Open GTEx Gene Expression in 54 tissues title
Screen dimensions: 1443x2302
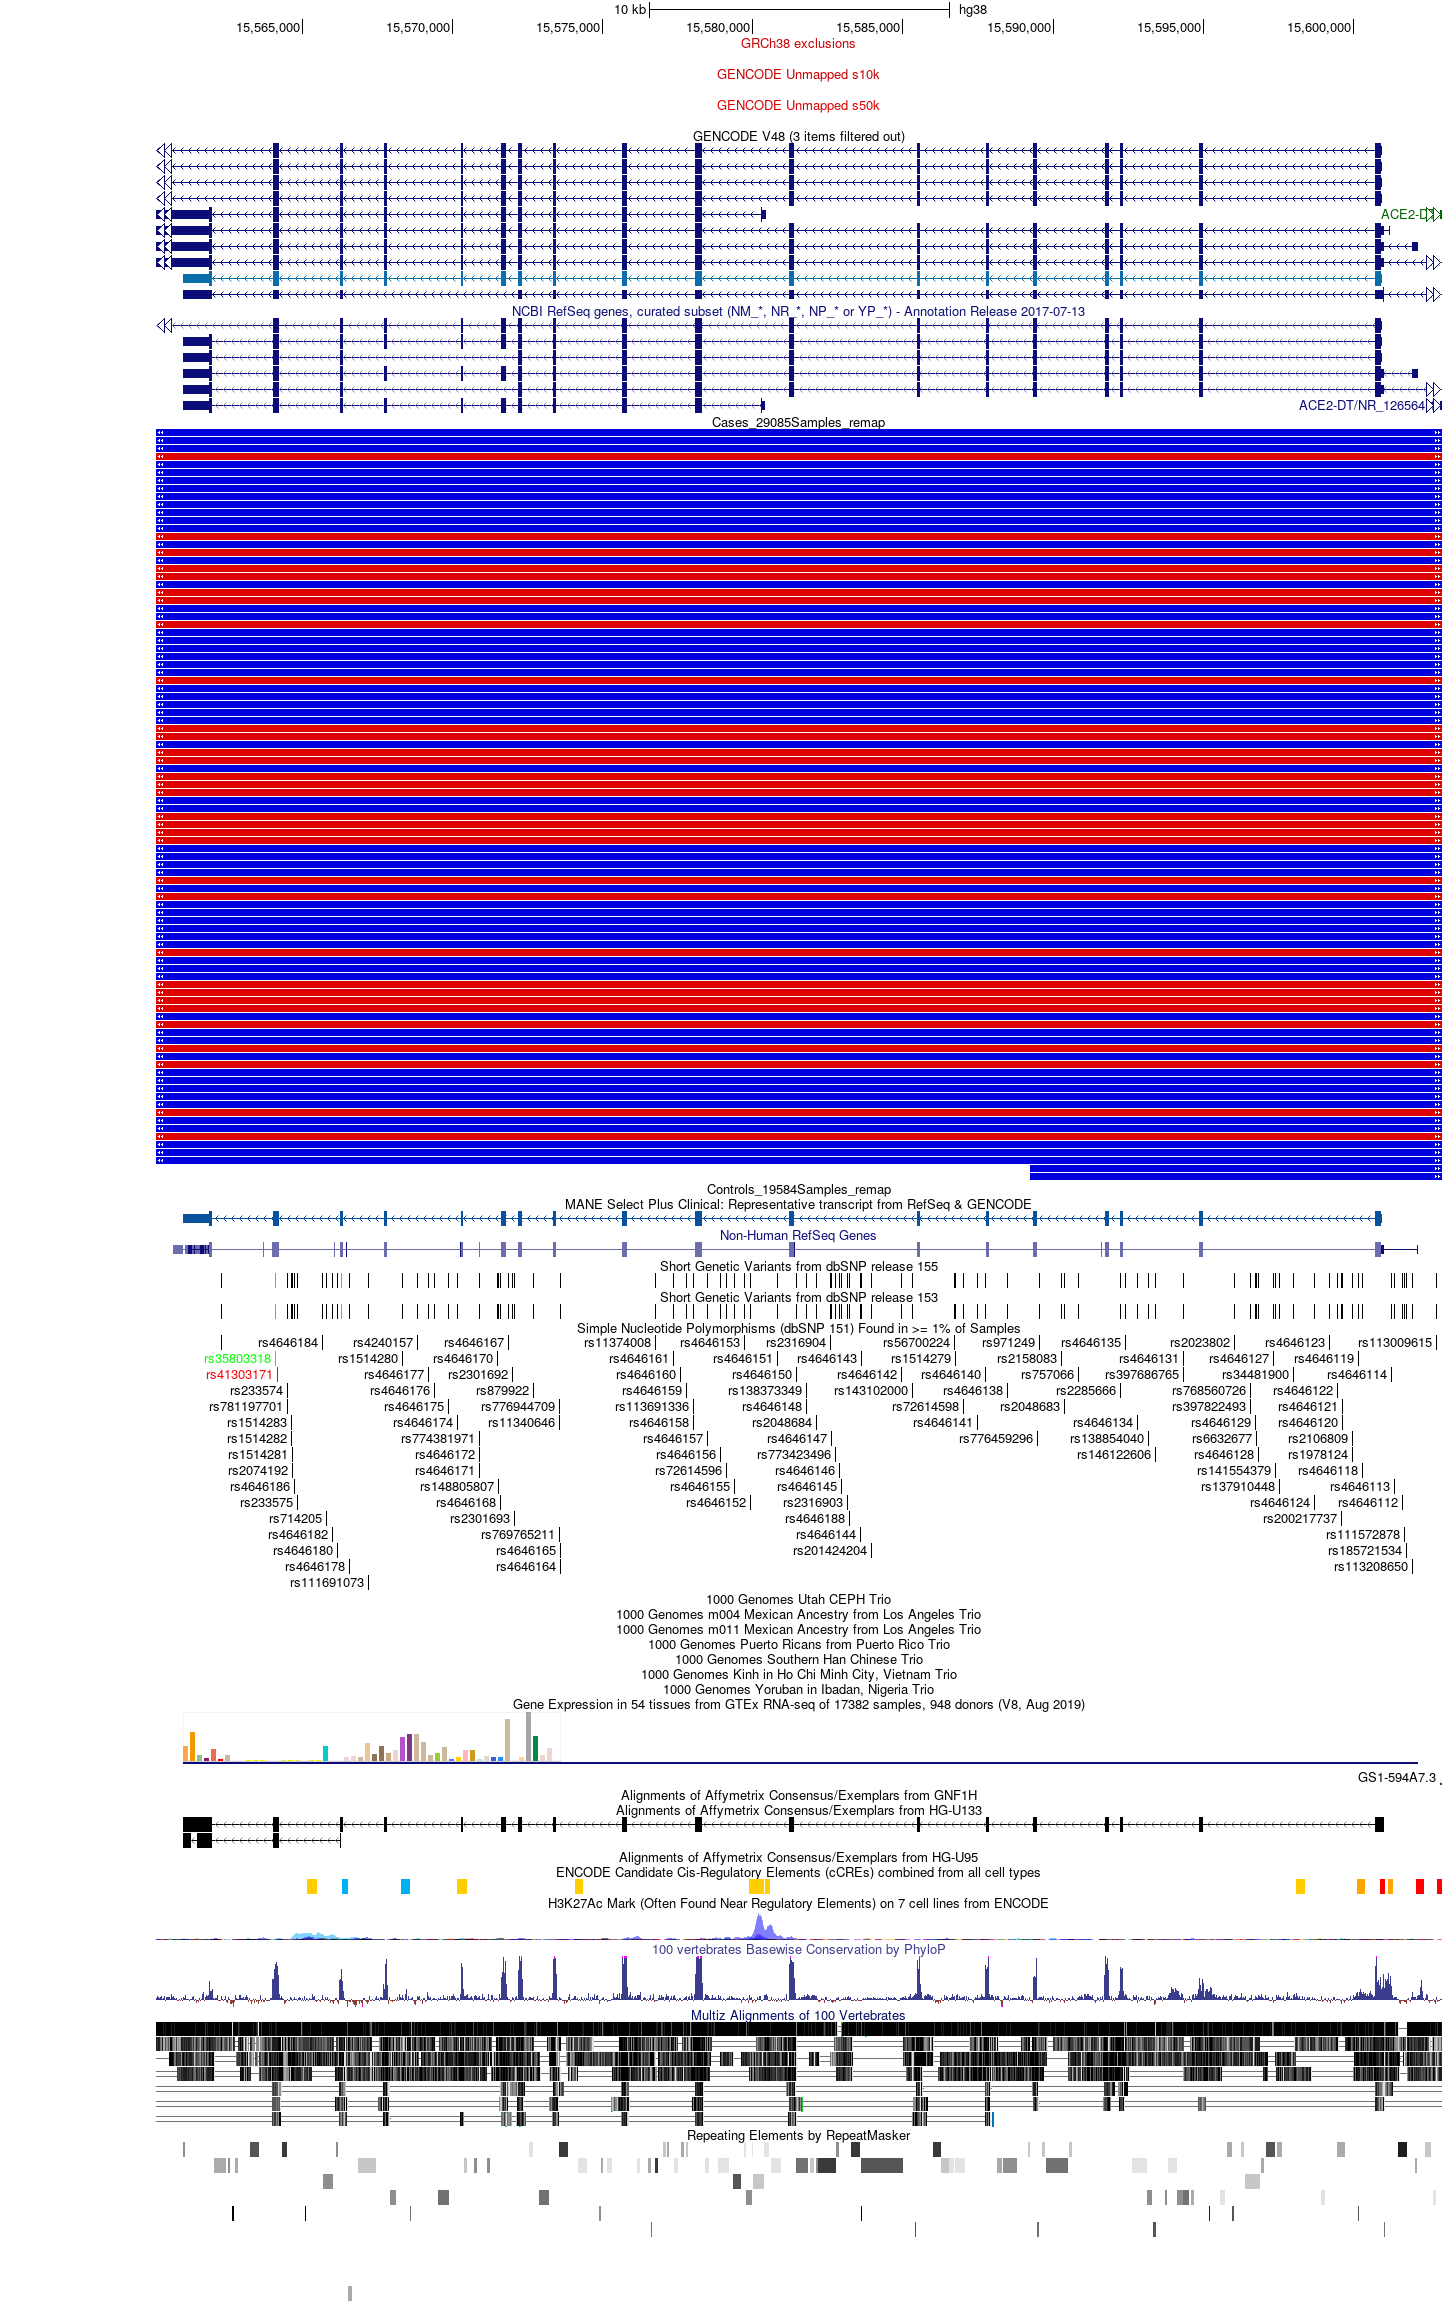(797, 1704)
